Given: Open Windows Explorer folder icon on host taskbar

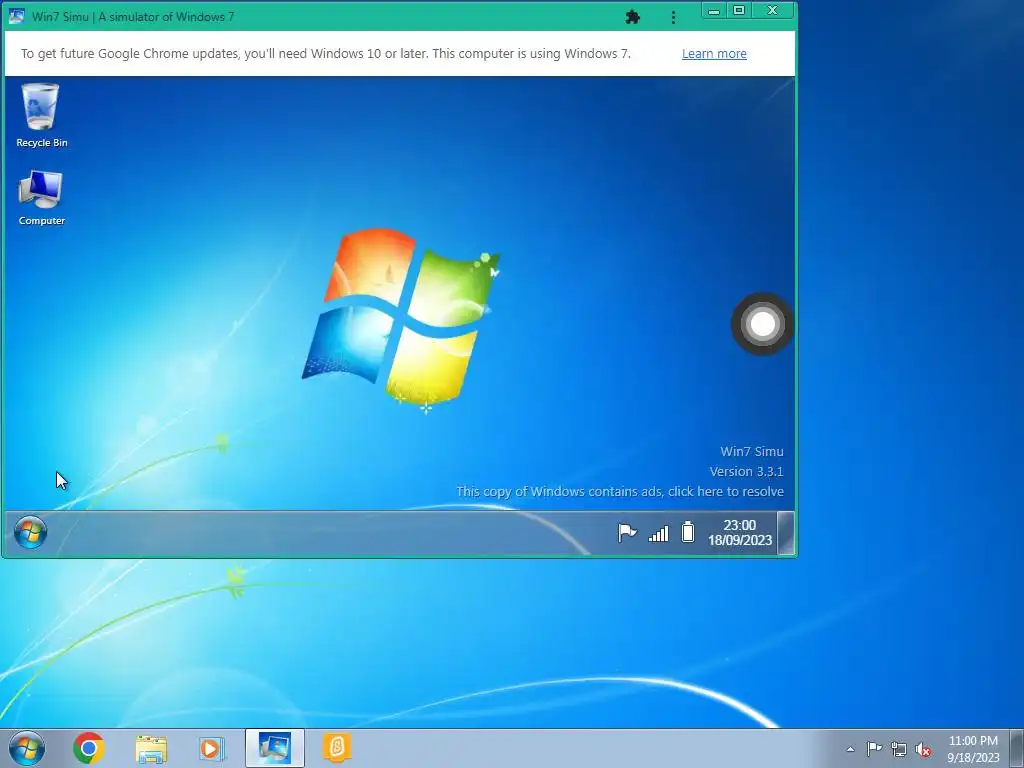Looking at the screenshot, I should point(151,749).
